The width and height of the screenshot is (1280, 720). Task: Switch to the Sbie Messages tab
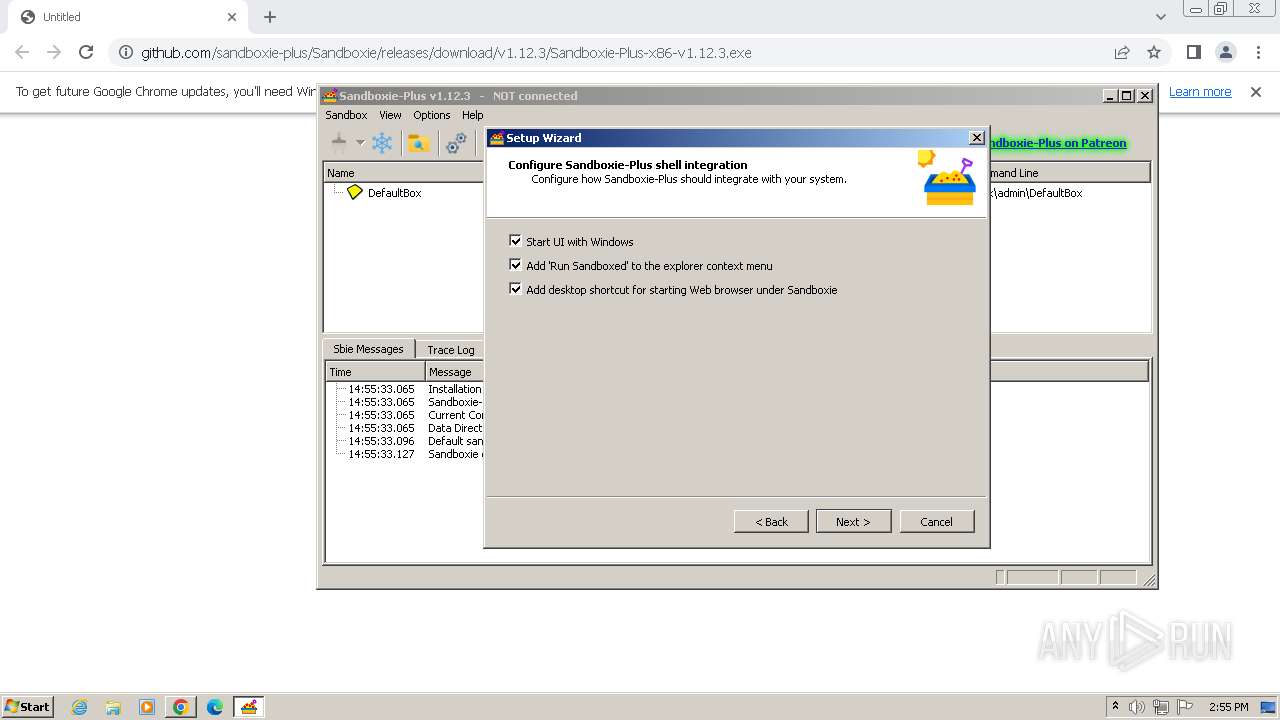coord(368,349)
